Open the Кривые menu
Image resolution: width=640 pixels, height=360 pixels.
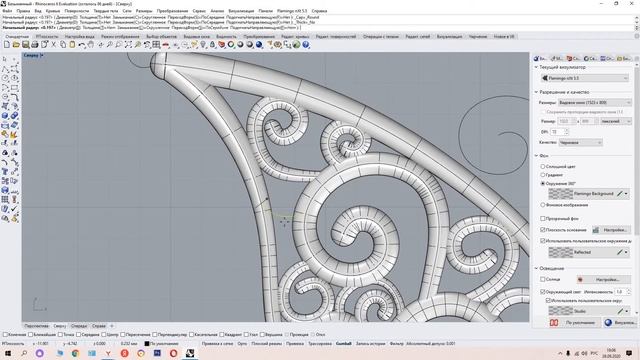pos(53,11)
